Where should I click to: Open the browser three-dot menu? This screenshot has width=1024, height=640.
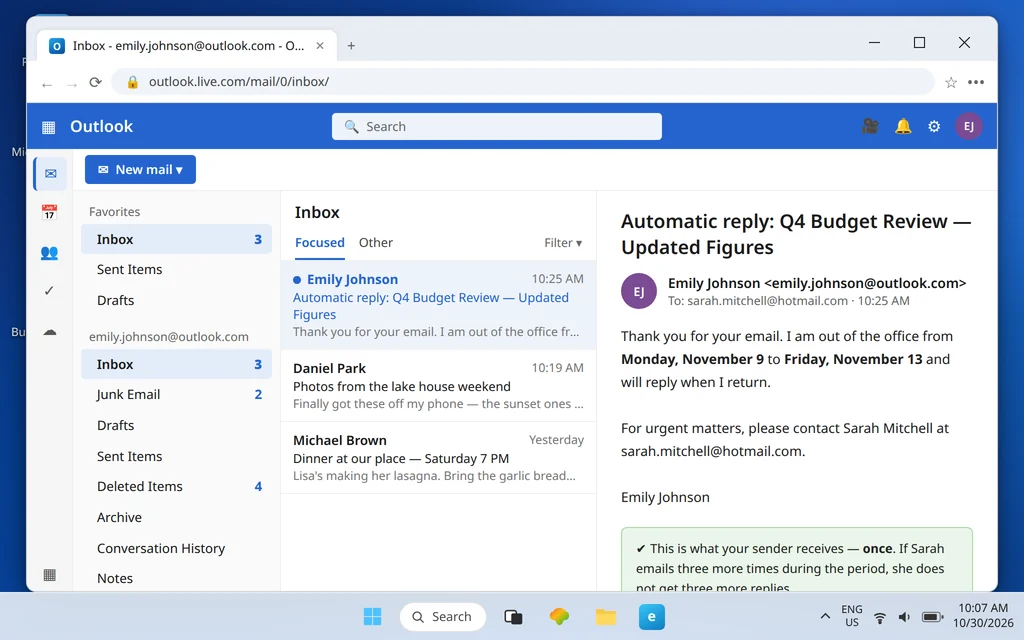pyautogui.click(x=976, y=82)
